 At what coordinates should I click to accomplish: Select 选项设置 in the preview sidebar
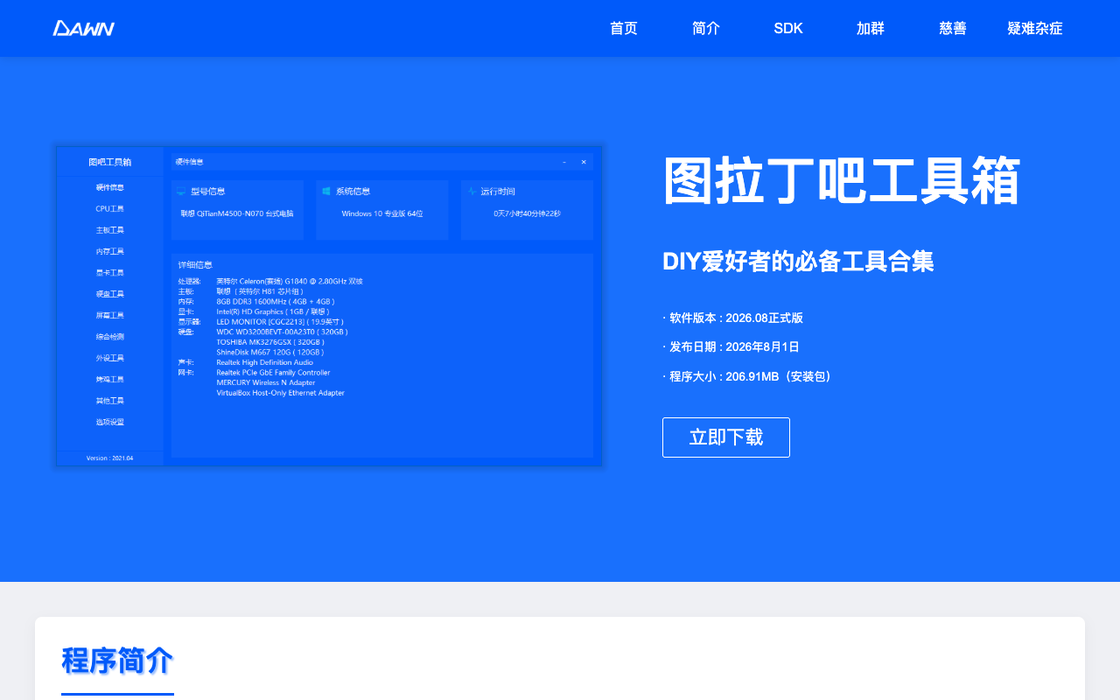point(110,422)
